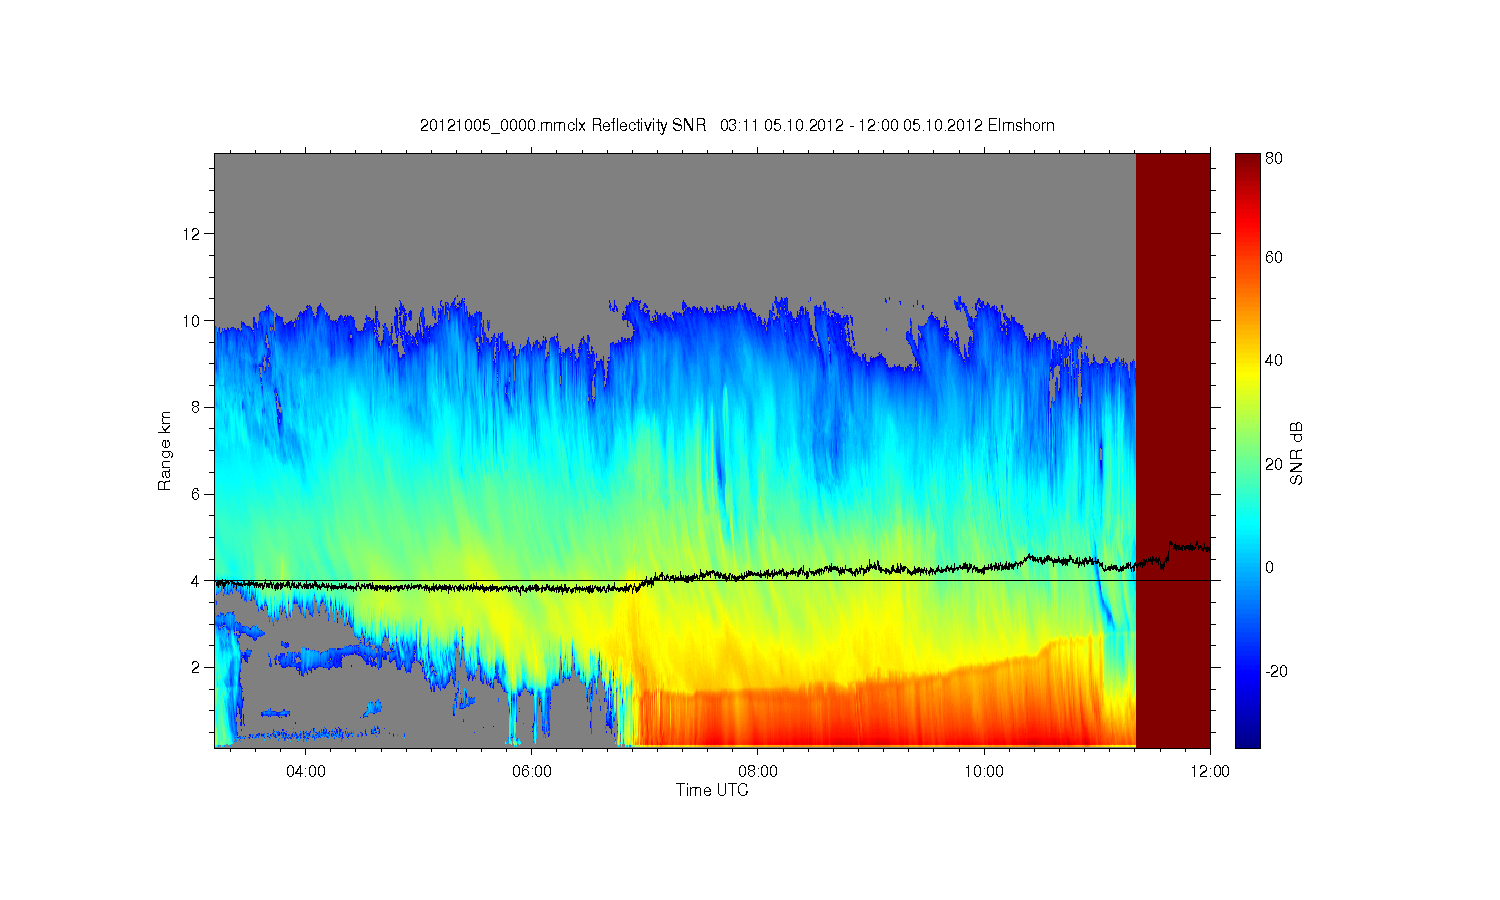Click the colorbar value -20
Image resolution: width=1500 pixels, height=900 pixels.
(x=1276, y=671)
